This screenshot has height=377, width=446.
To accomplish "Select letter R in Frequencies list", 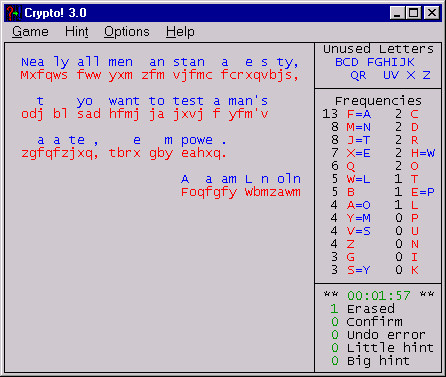I will click(414, 140).
